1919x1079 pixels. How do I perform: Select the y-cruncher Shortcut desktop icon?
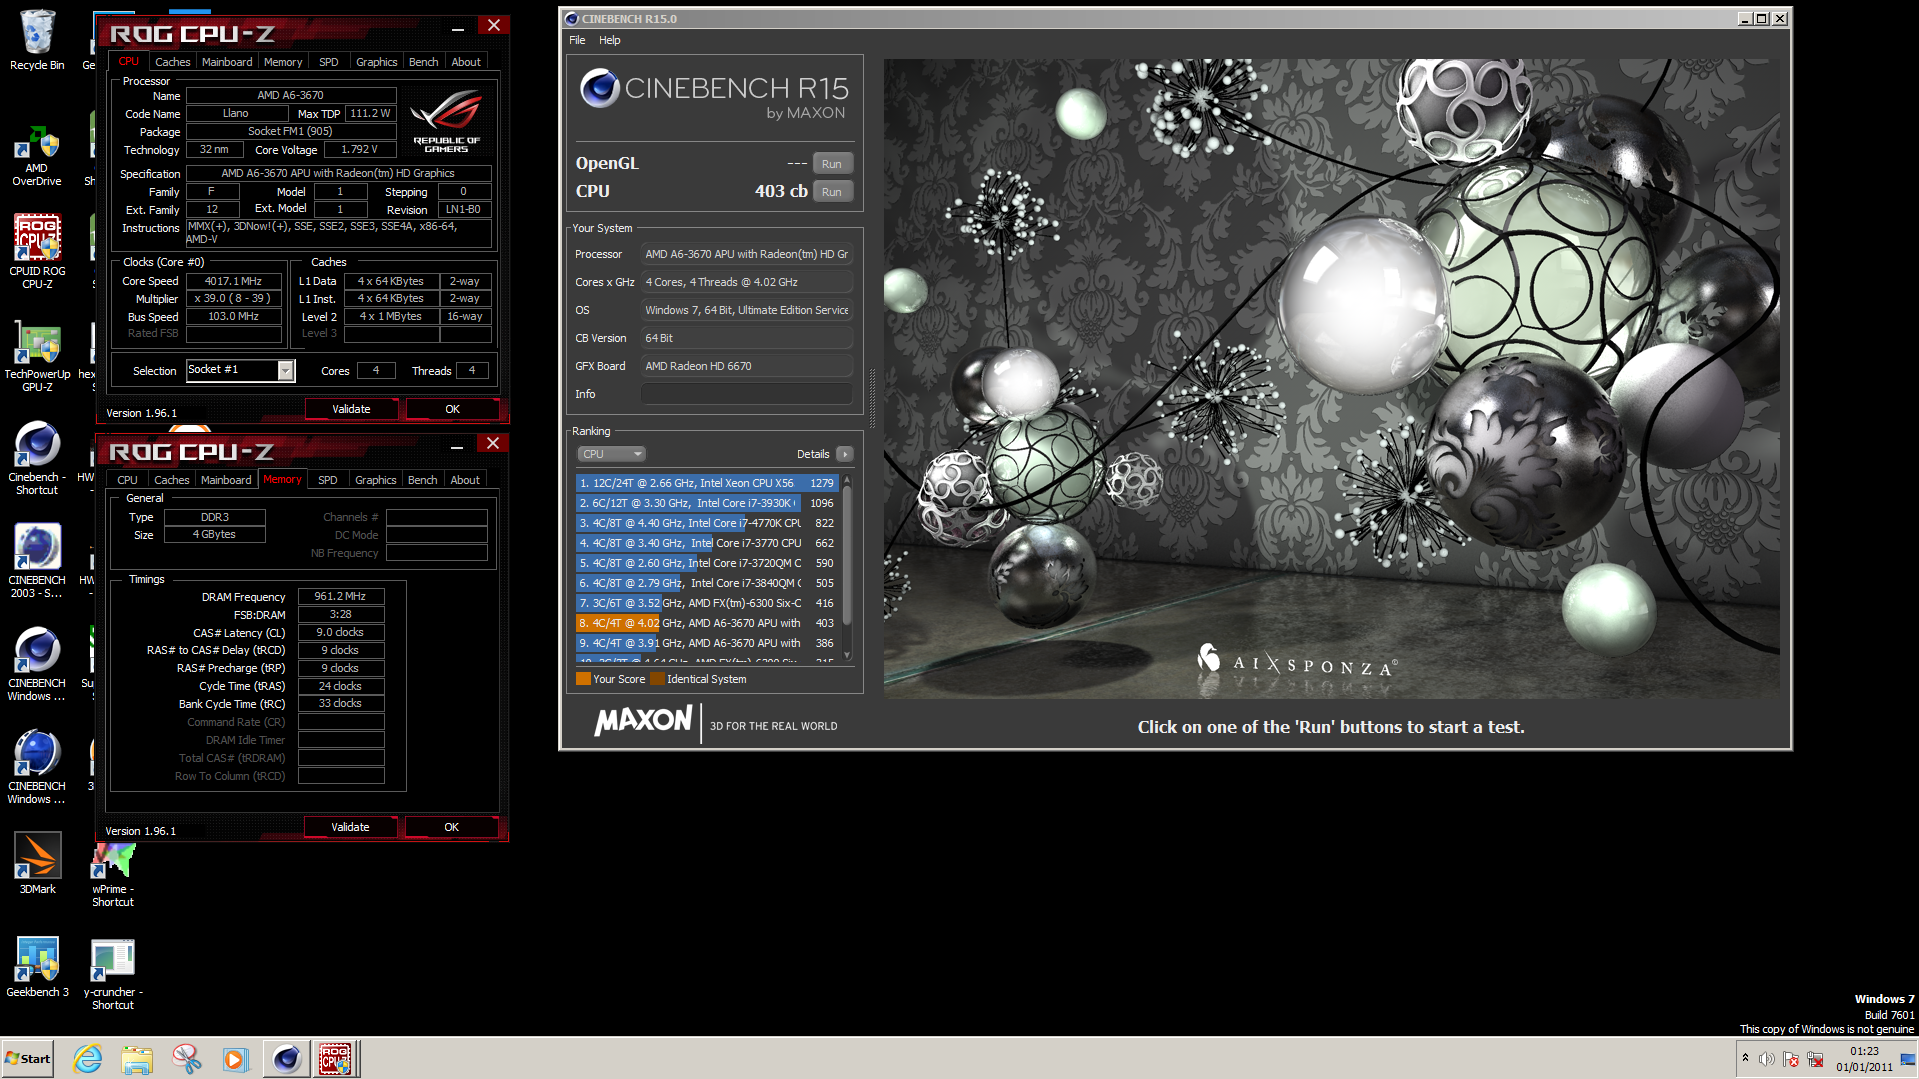click(x=113, y=974)
